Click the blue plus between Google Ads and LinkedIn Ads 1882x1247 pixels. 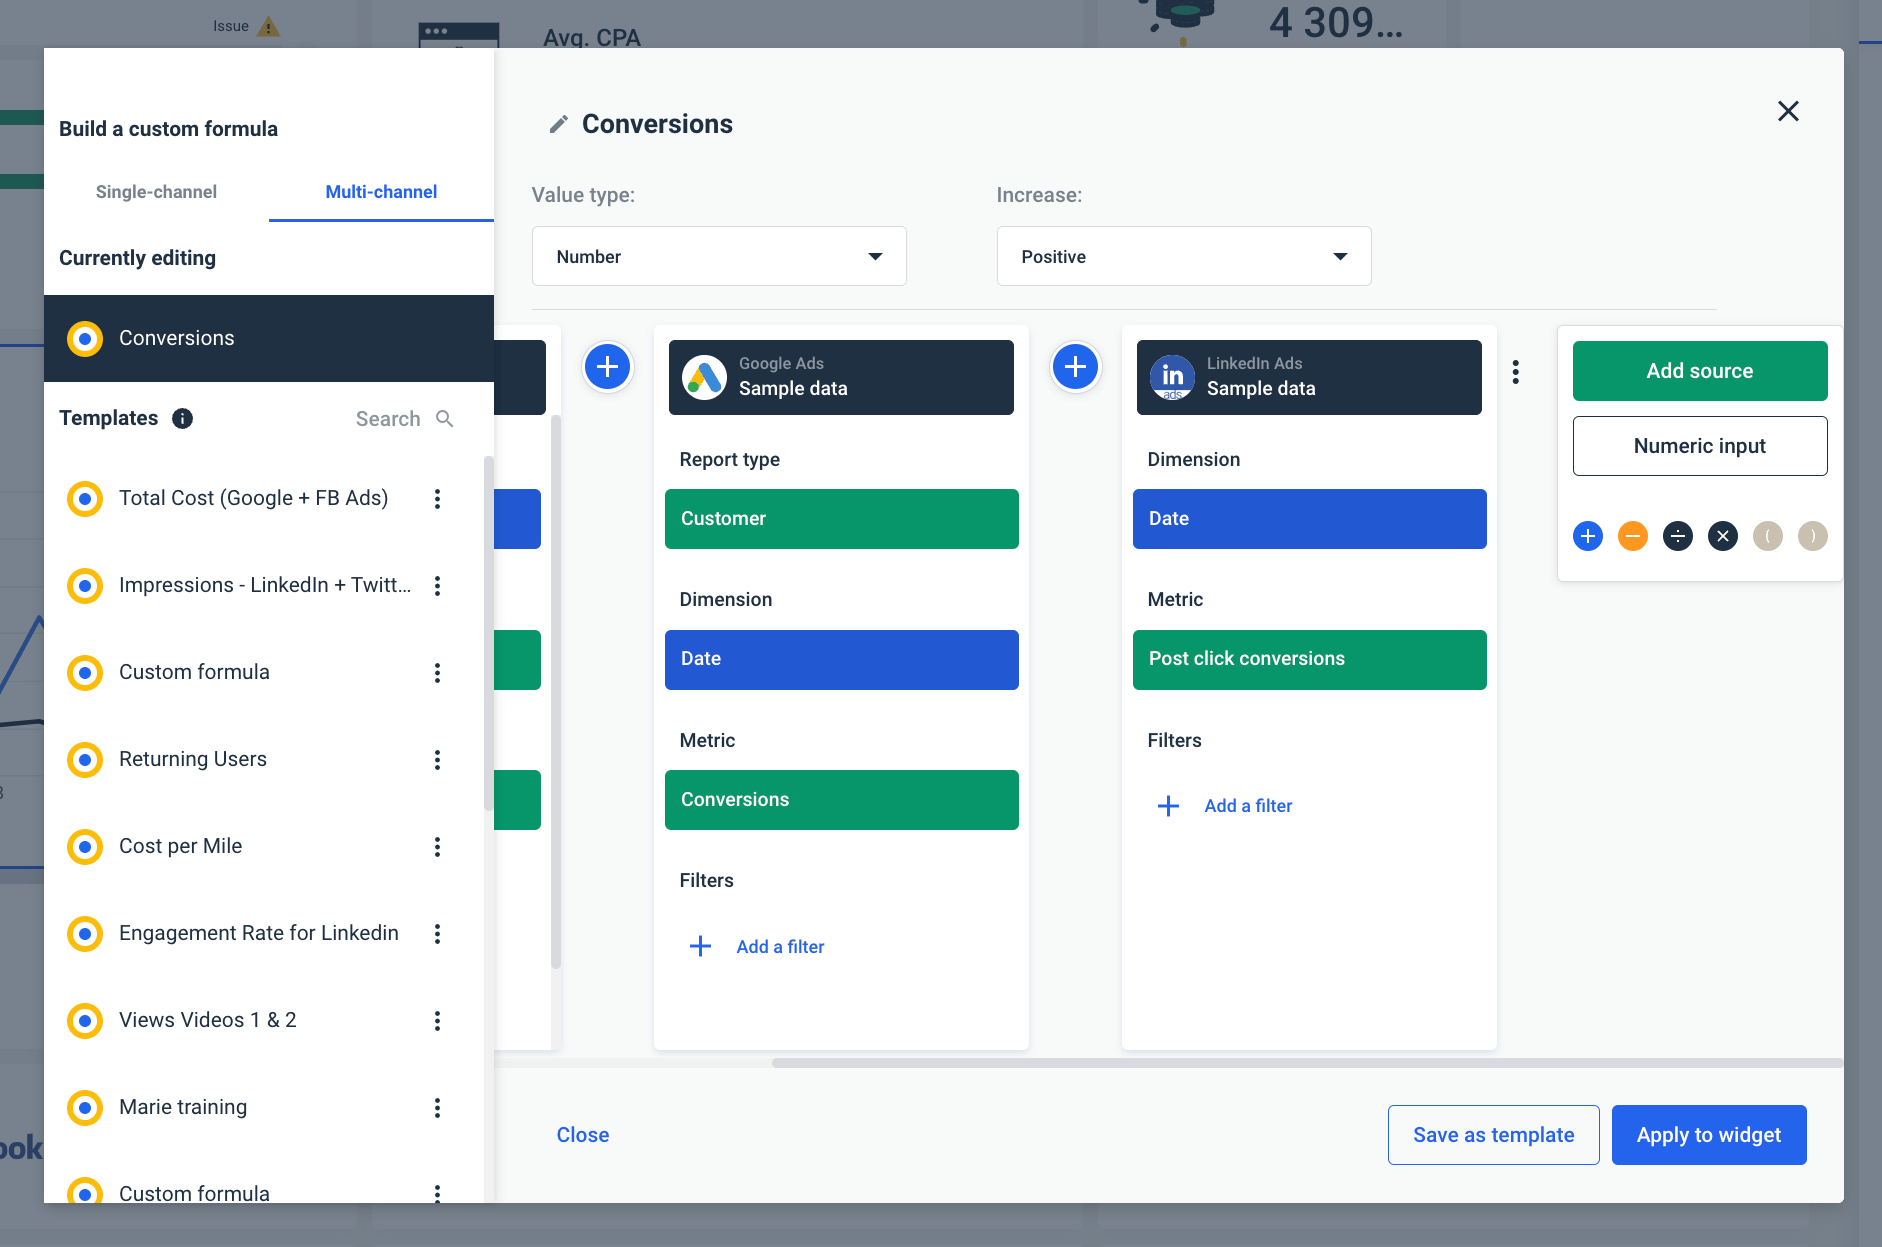pyautogui.click(x=1075, y=366)
